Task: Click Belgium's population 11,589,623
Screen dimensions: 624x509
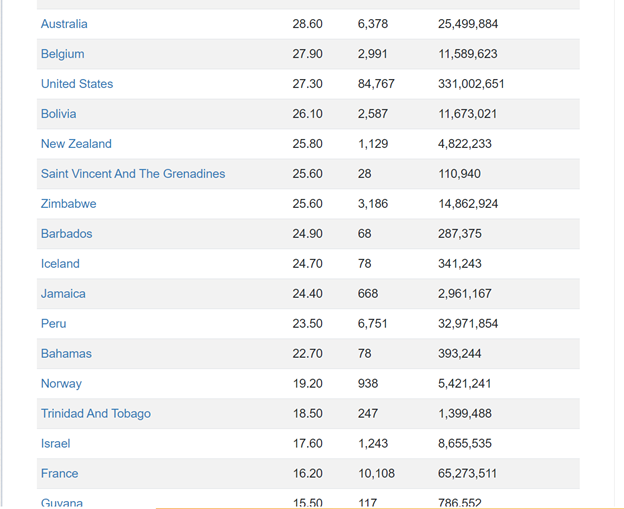Action: 468,54
